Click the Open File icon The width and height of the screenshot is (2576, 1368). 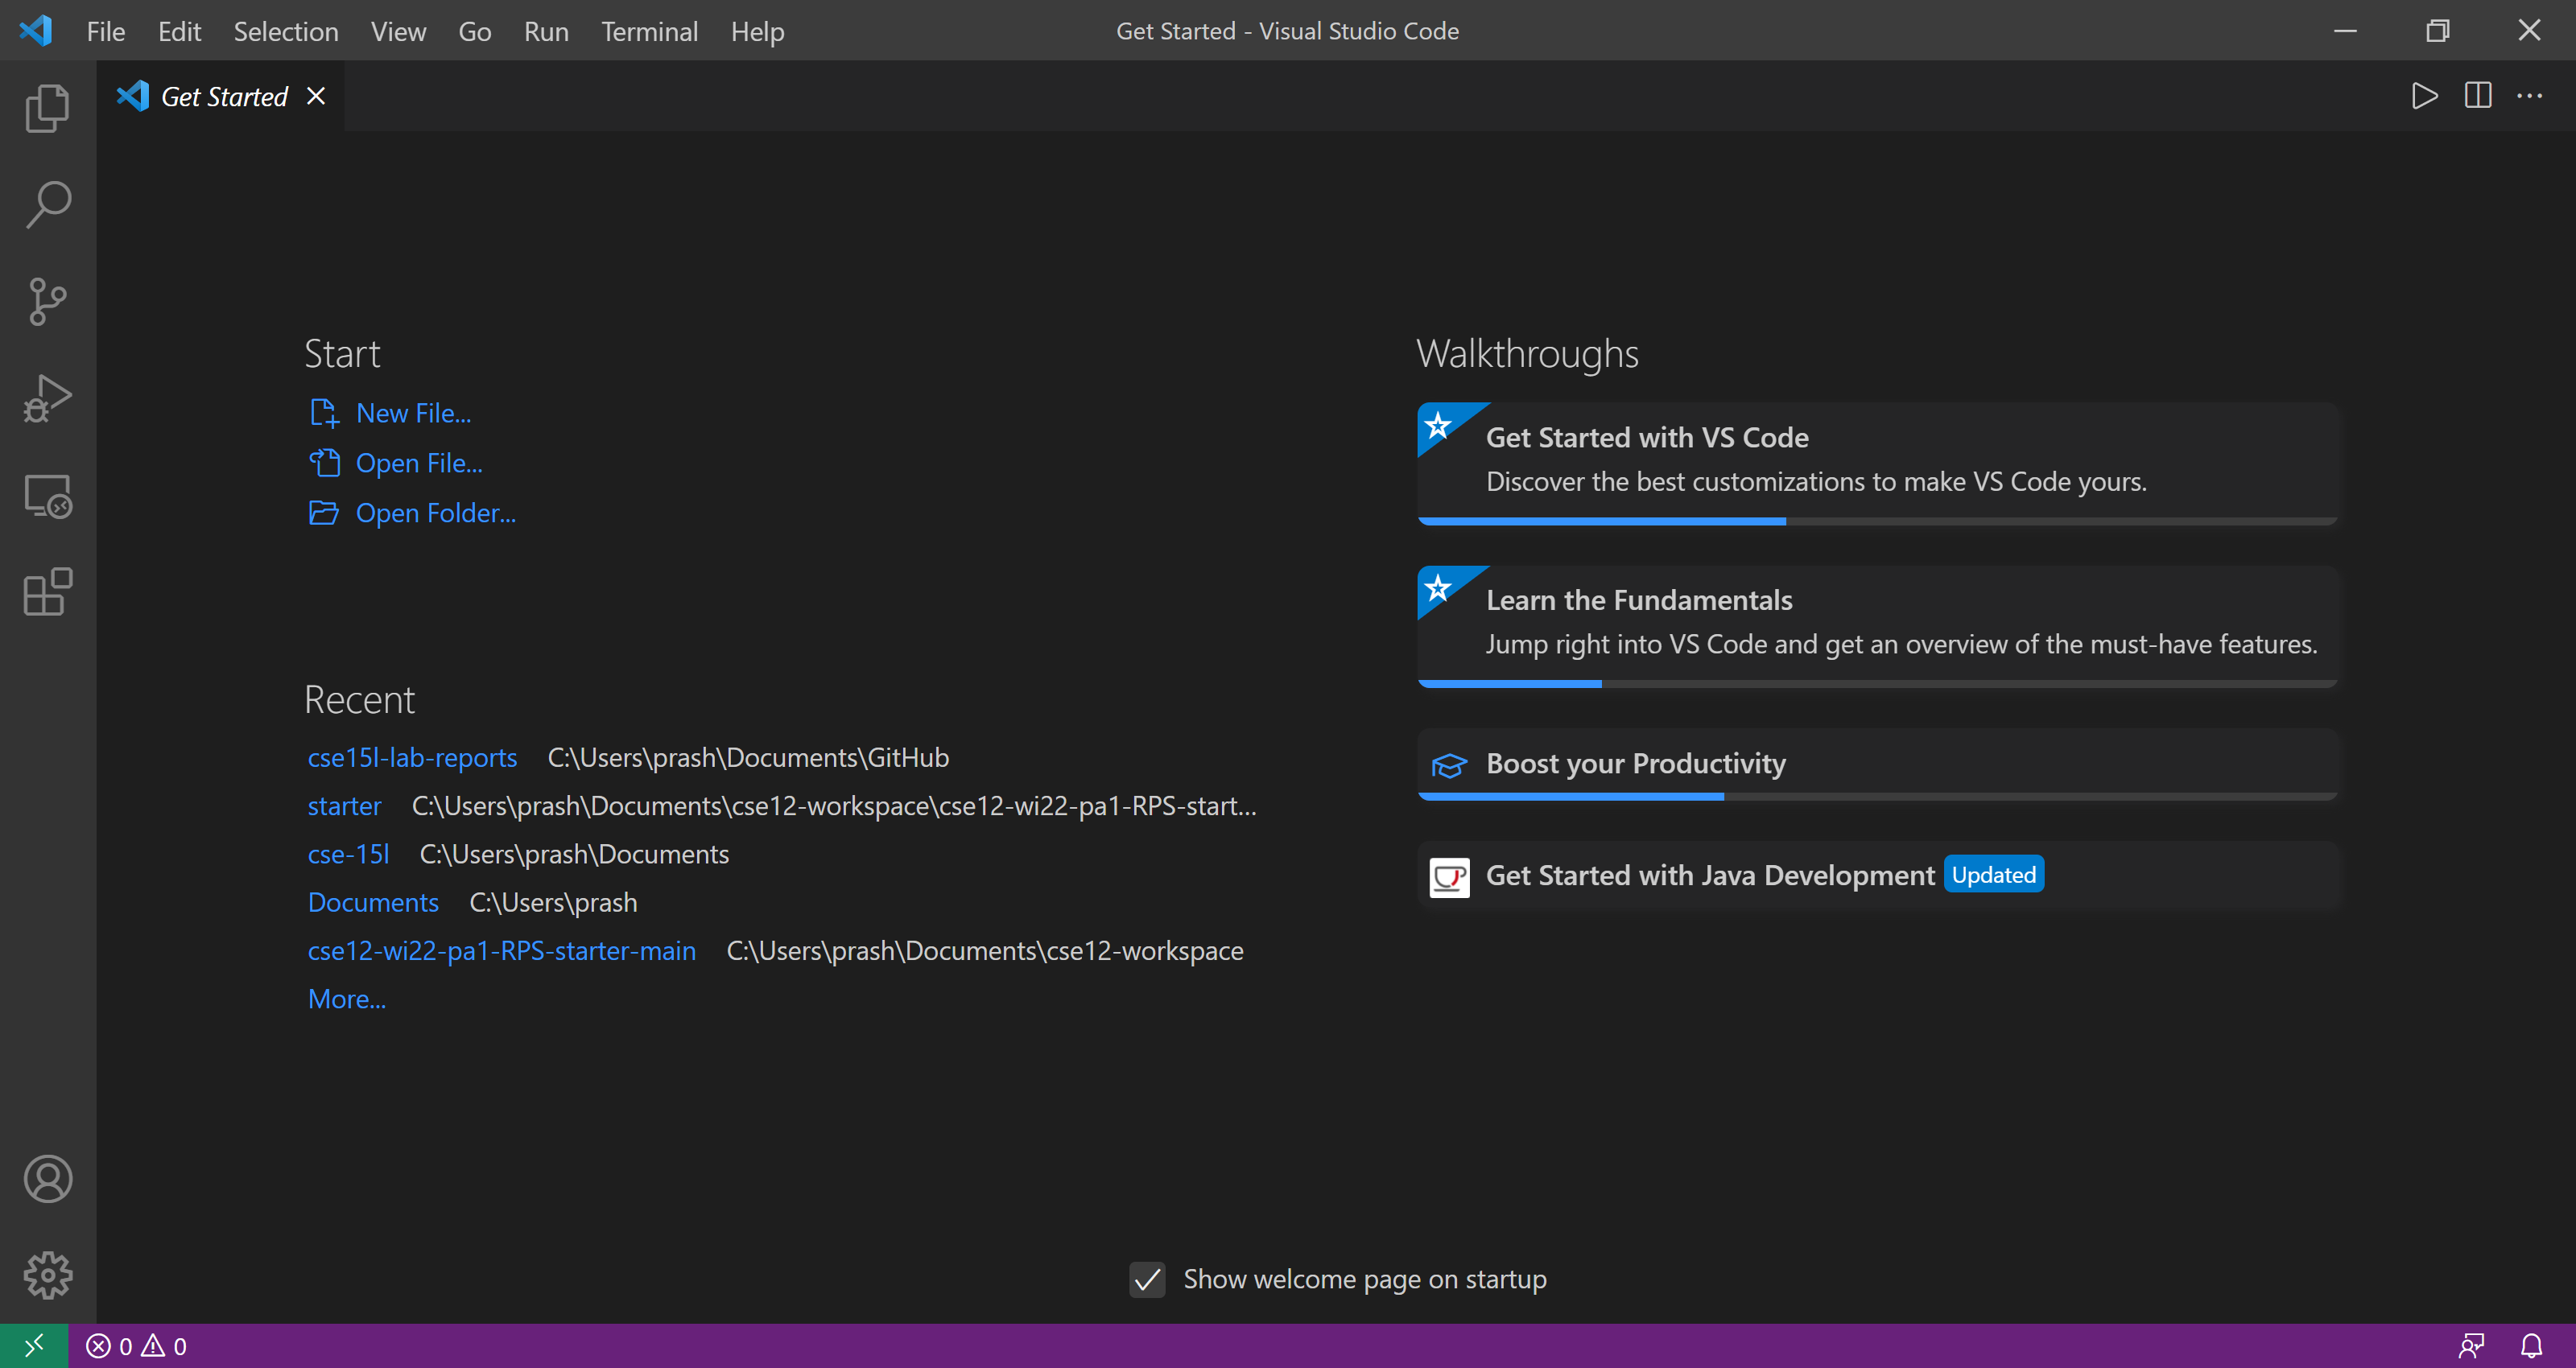(324, 463)
